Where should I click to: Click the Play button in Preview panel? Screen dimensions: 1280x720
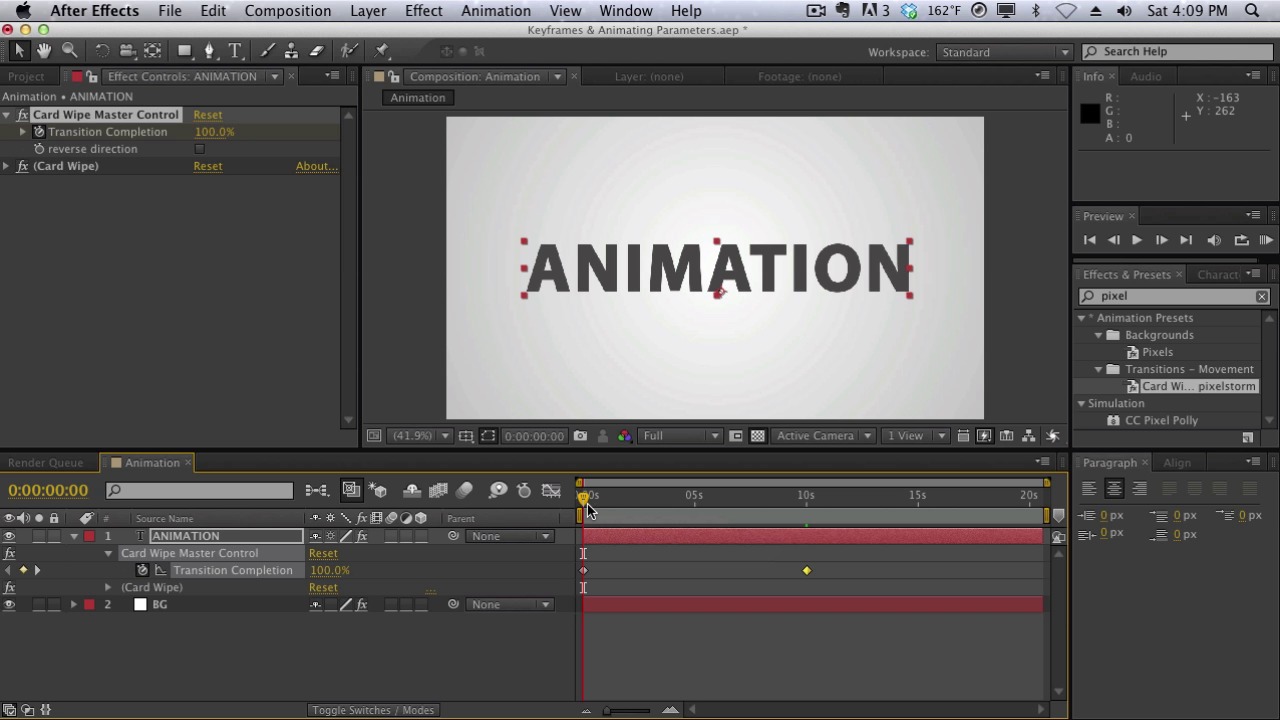click(x=1137, y=240)
